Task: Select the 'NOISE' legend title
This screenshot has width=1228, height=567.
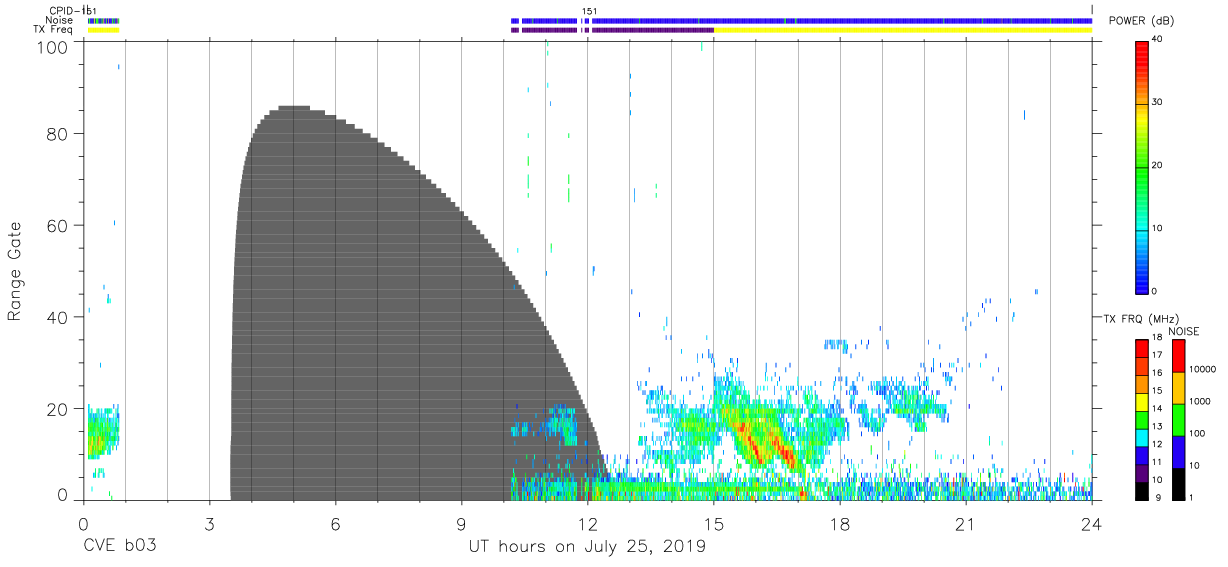Action: point(1182,331)
